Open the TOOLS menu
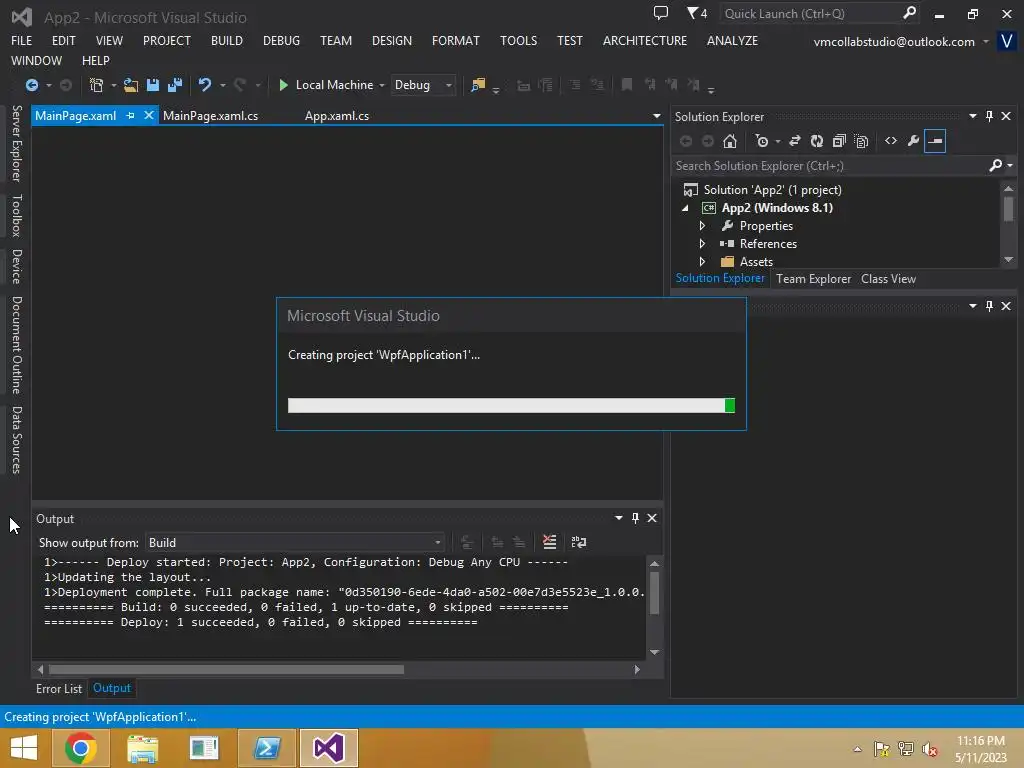Screen dimensions: 1024x768 point(519,40)
